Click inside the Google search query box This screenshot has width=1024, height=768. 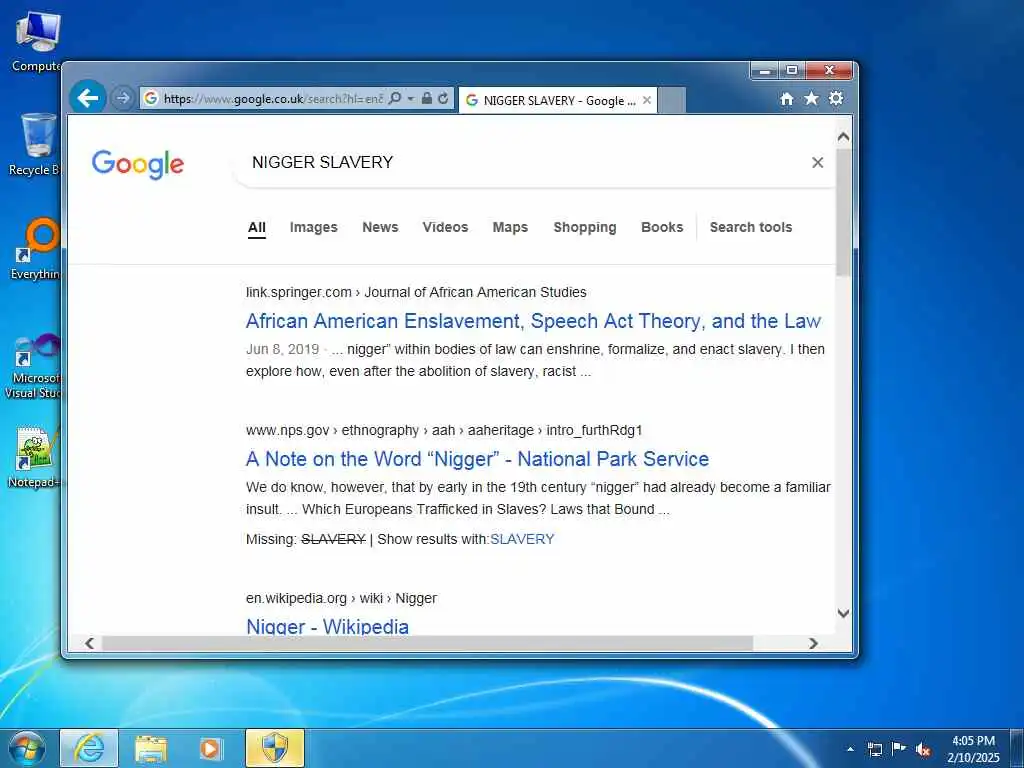(522, 162)
